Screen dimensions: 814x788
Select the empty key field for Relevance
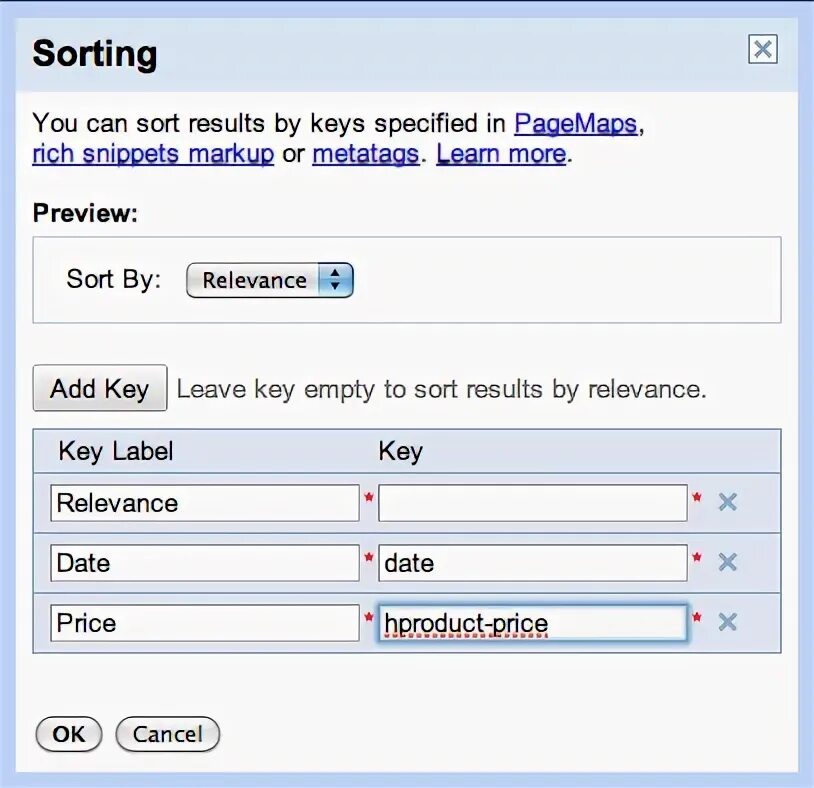tap(533, 503)
